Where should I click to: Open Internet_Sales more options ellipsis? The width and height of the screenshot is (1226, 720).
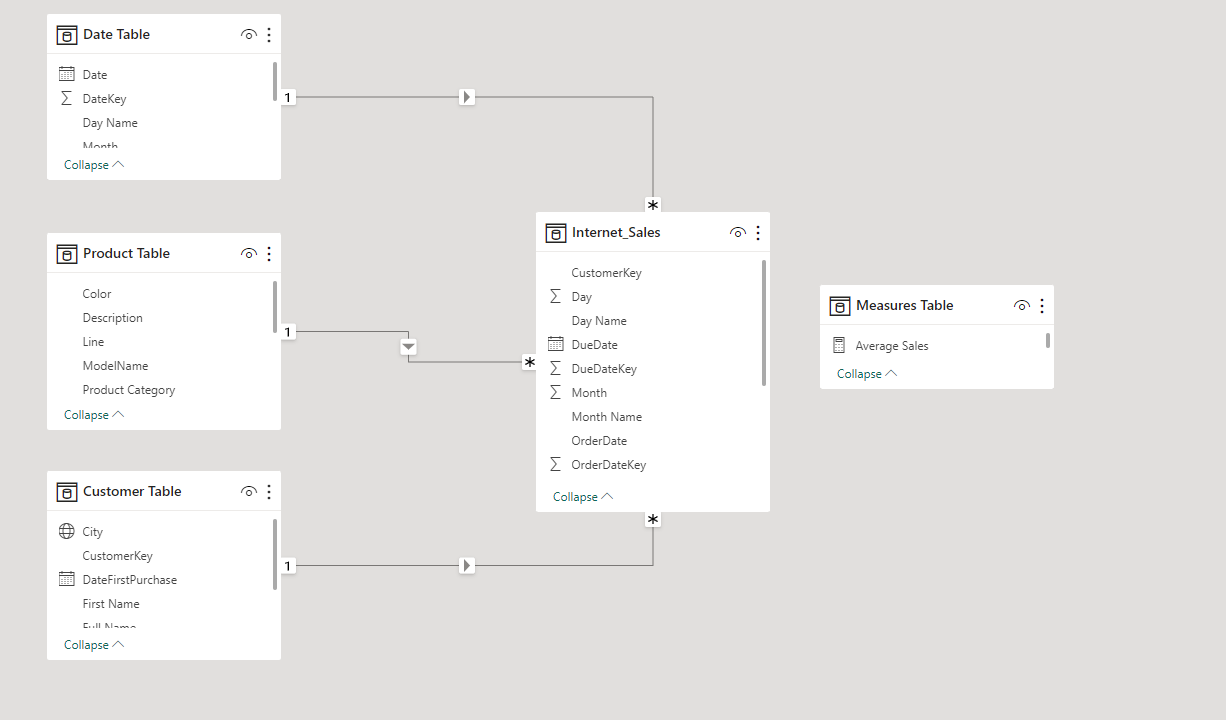tap(758, 233)
